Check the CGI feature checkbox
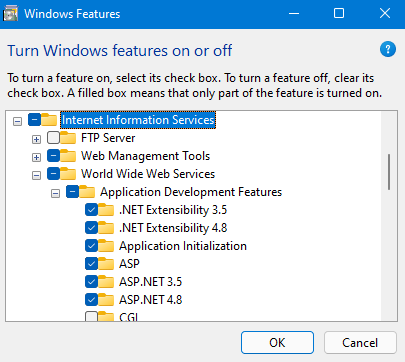The width and height of the screenshot is (405, 362). [91, 316]
